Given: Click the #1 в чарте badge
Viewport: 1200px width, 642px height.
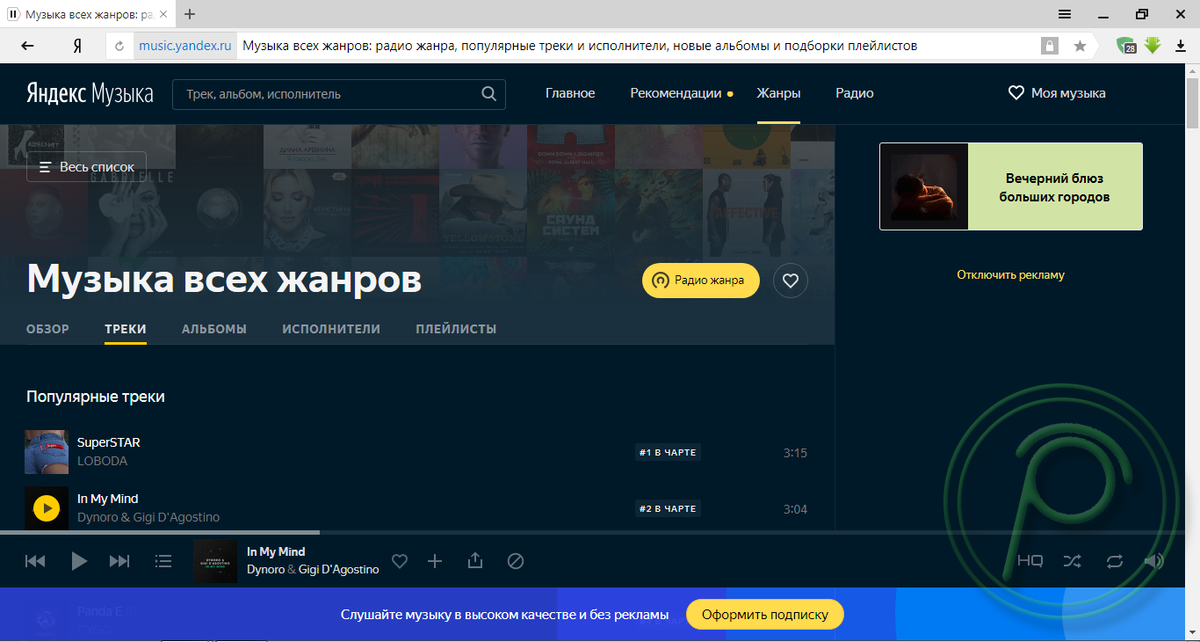Looking at the screenshot, I should coord(668,453).
